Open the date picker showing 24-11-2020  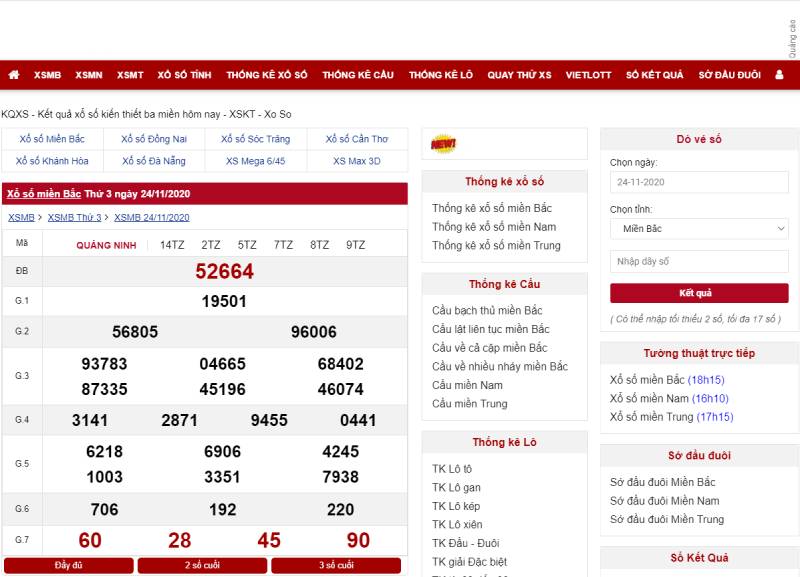tap(699, 183)
